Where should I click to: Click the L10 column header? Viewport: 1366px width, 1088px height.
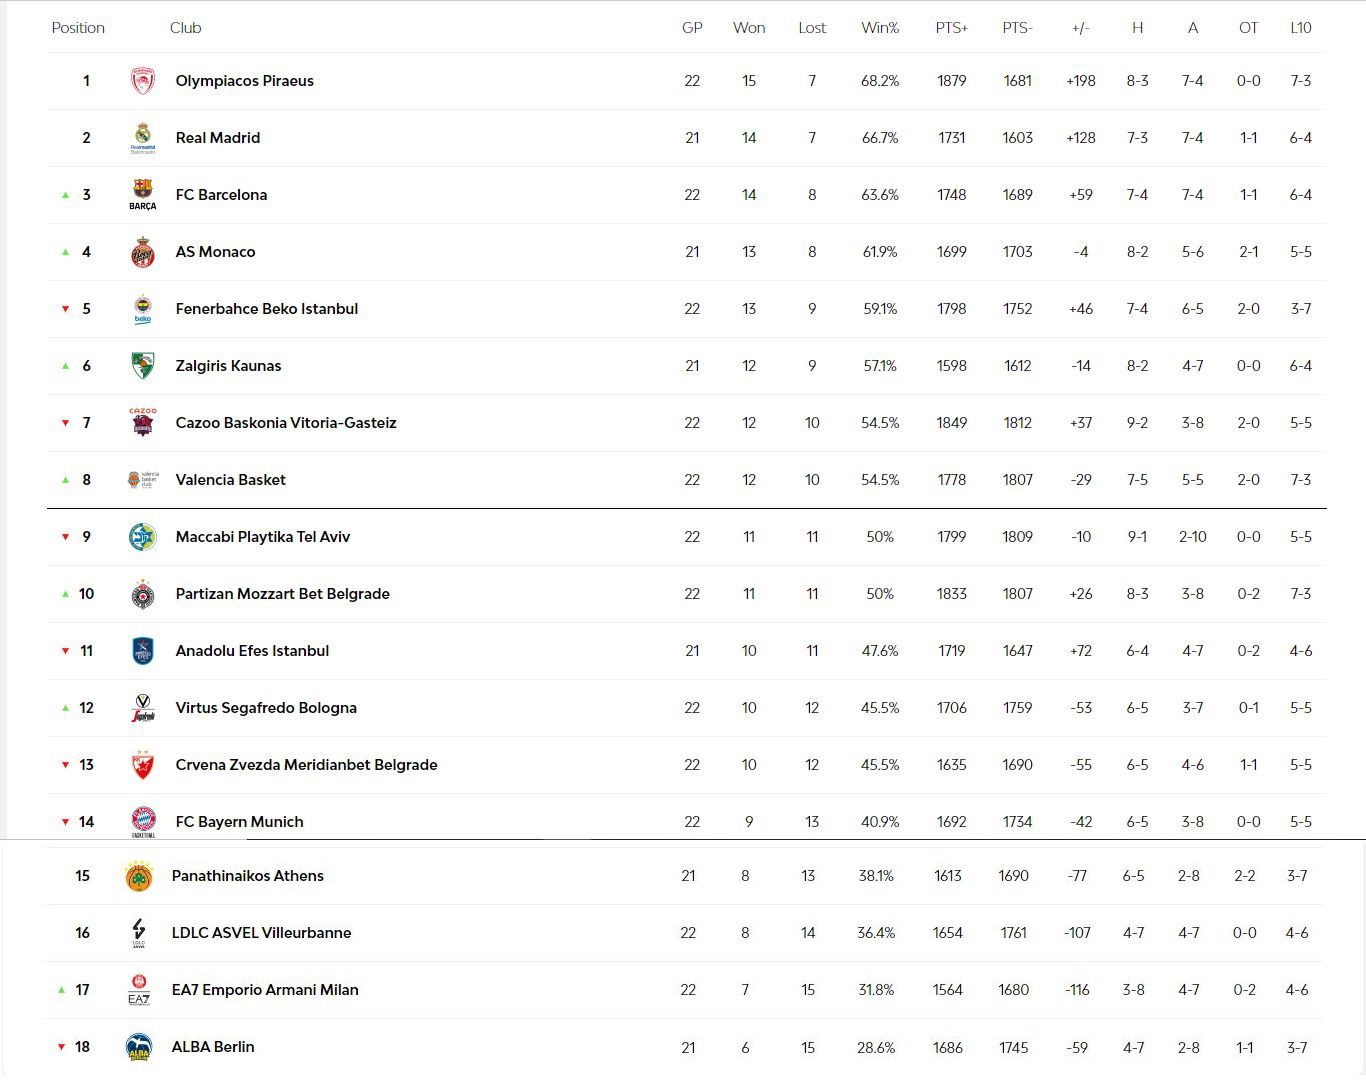pos(1300,28)
